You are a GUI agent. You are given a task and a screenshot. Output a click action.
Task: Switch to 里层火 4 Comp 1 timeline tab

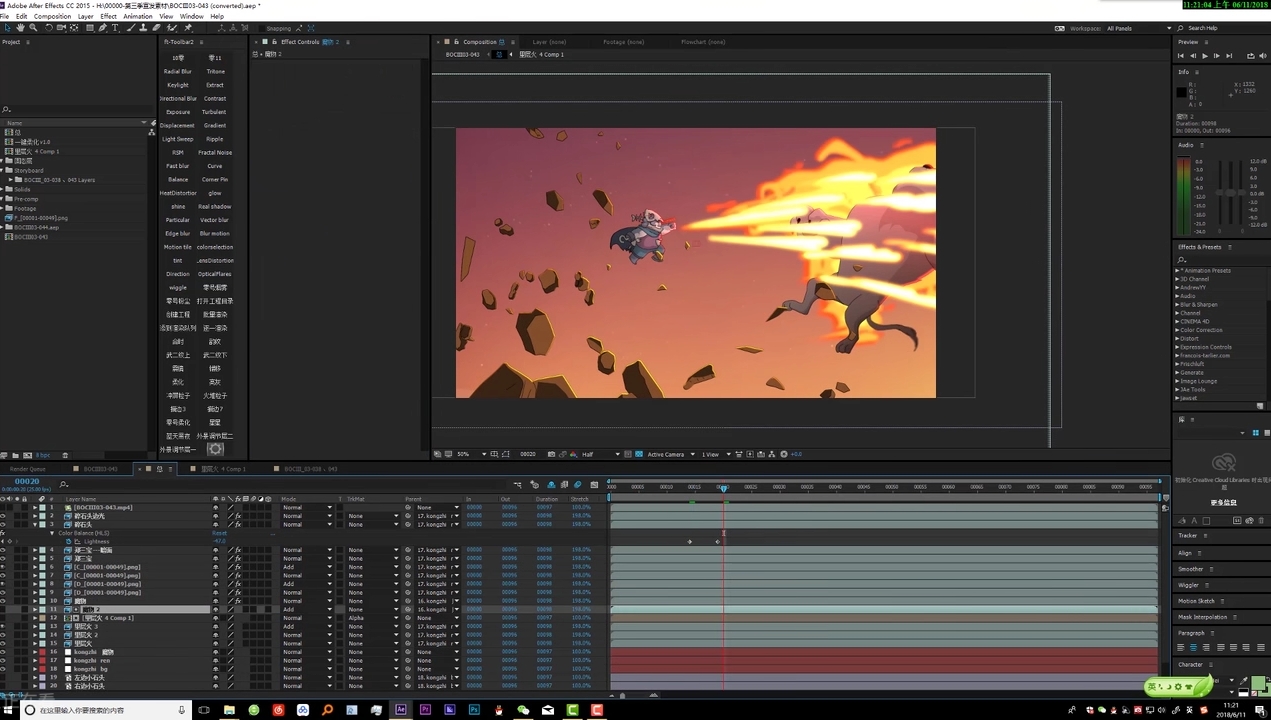point(223,468)
